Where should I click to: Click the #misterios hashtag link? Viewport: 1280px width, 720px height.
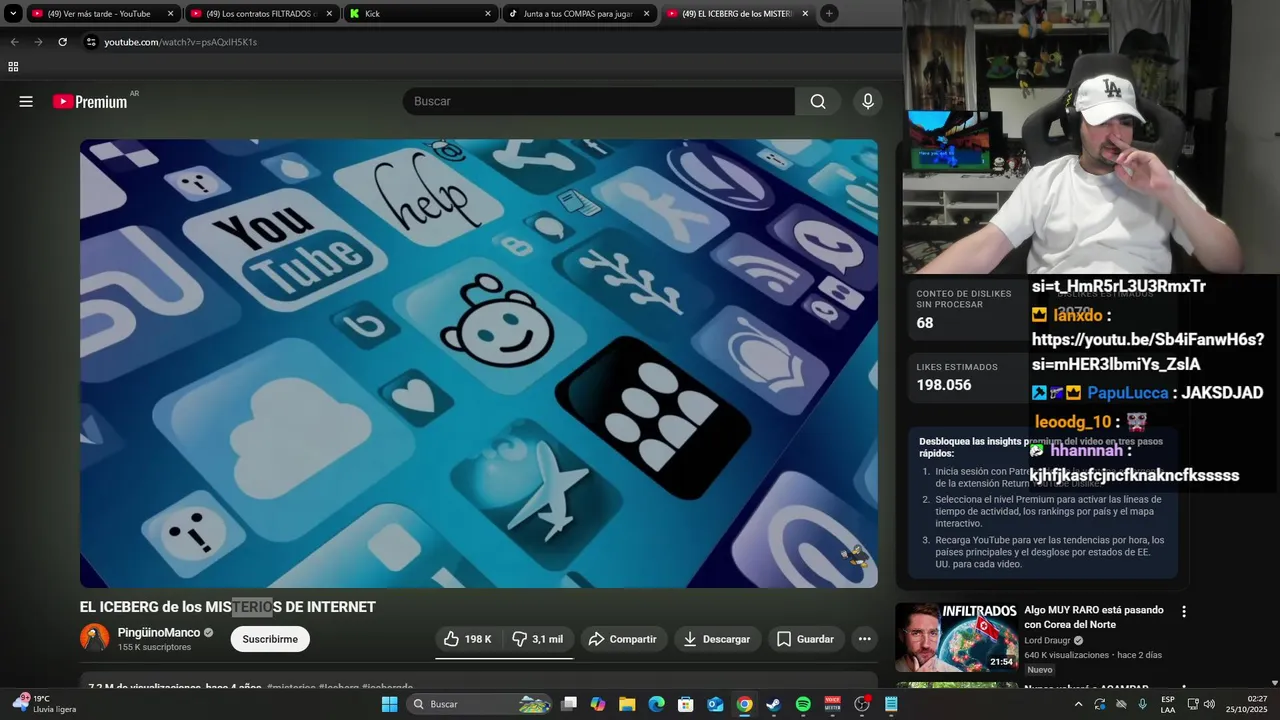click(x=291, y=688)
